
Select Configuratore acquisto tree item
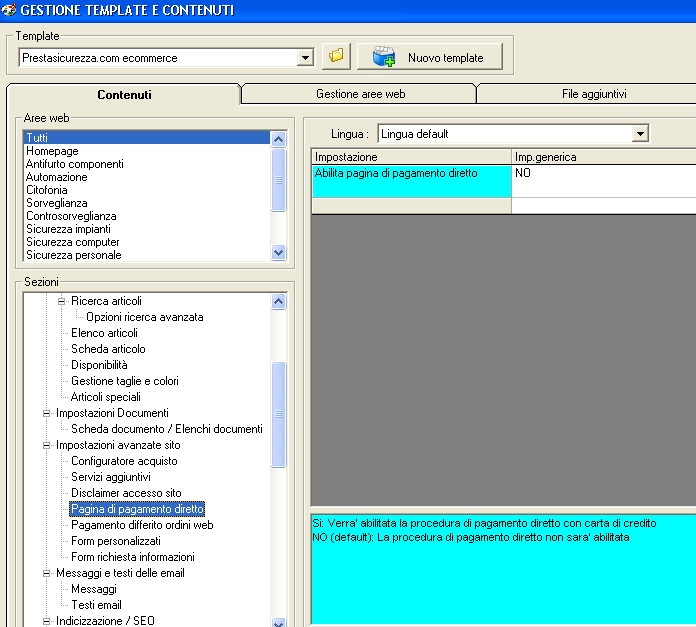(x=124, y=461)
